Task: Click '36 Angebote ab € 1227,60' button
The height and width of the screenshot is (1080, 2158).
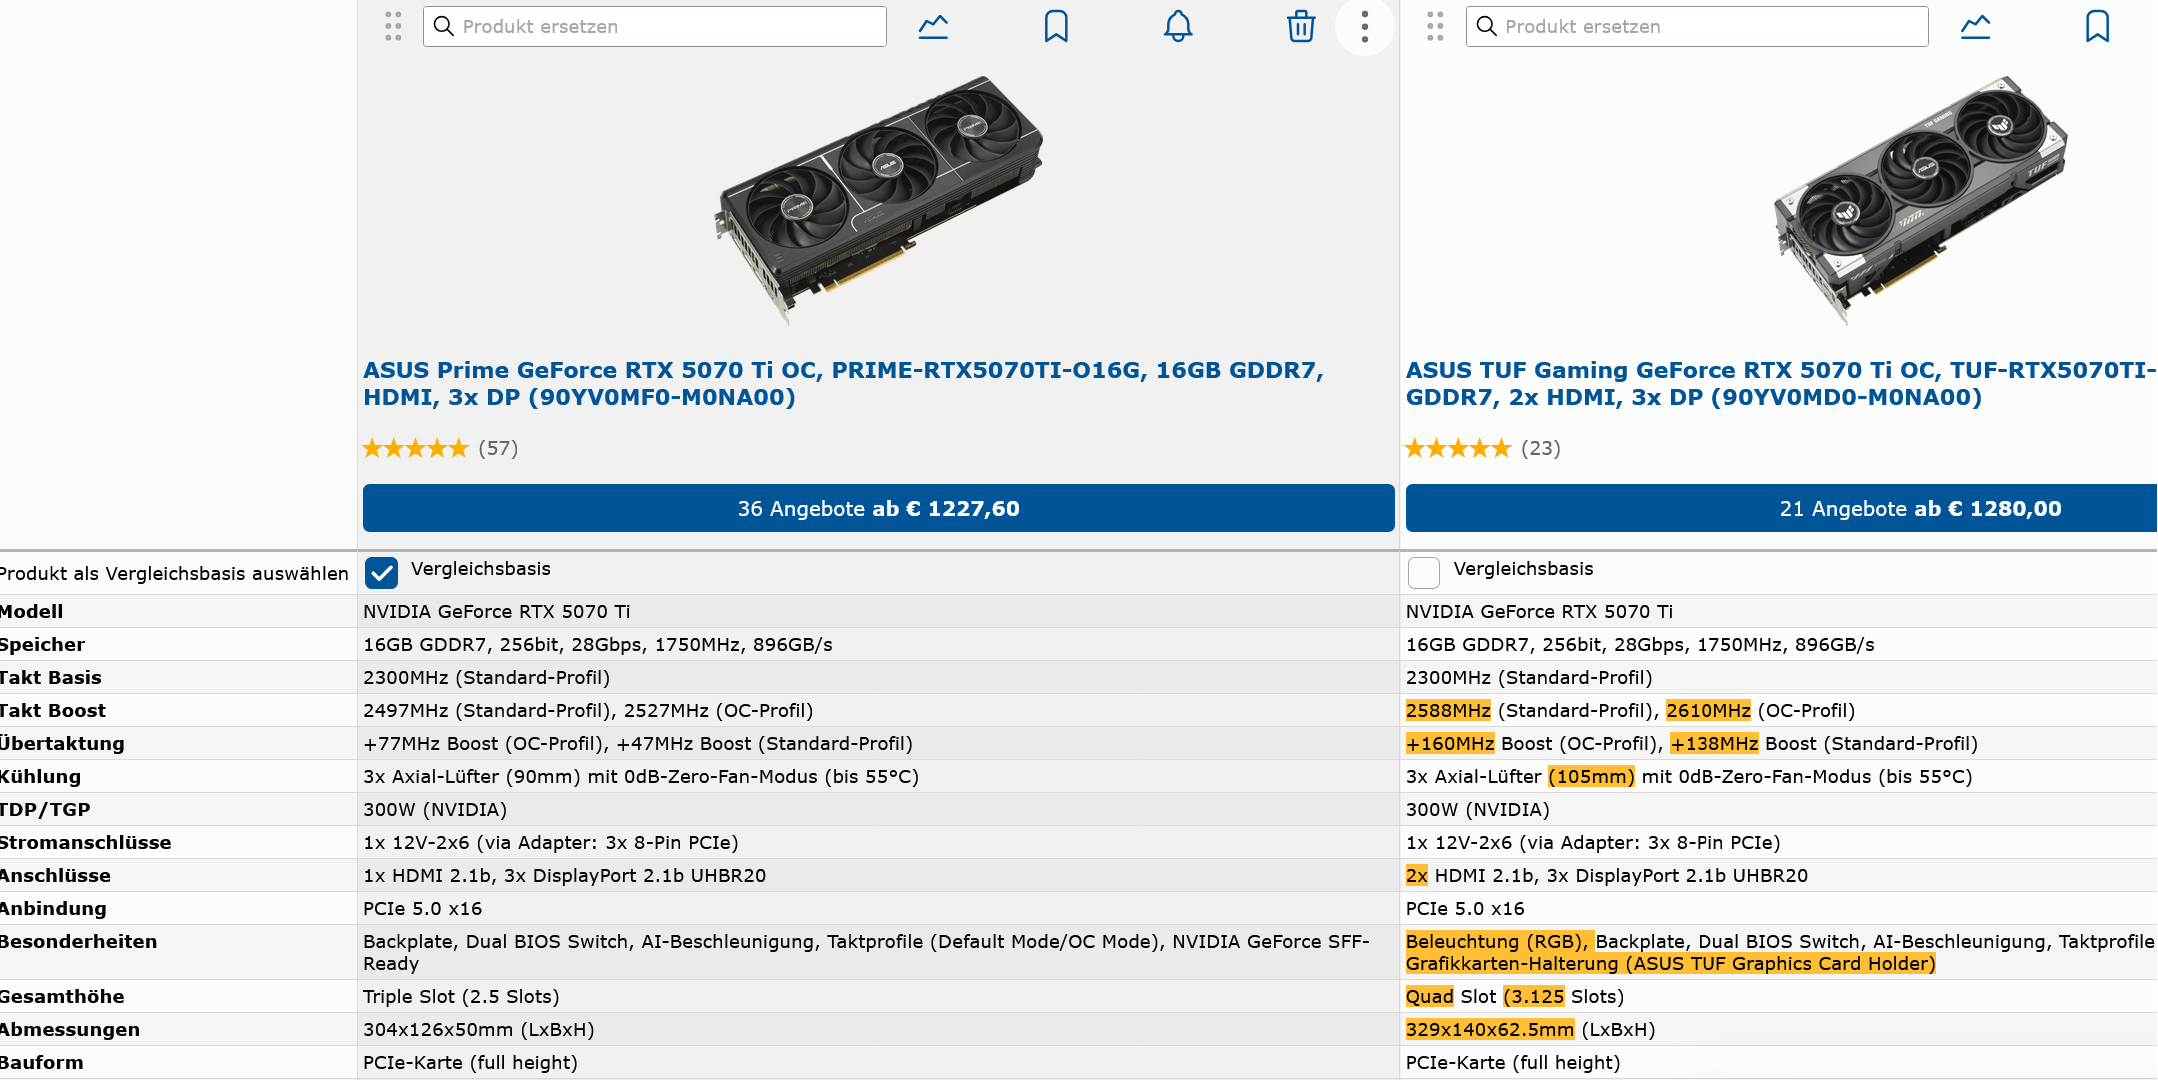Action: (878, 508)
